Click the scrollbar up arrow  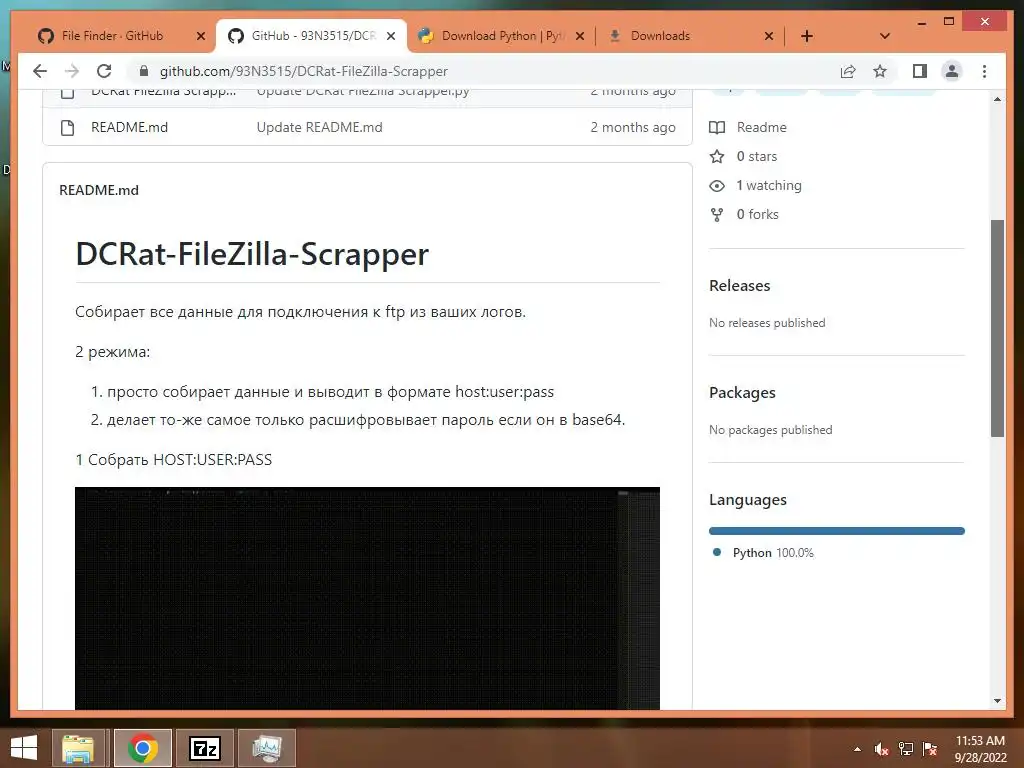tap(997, 99)
